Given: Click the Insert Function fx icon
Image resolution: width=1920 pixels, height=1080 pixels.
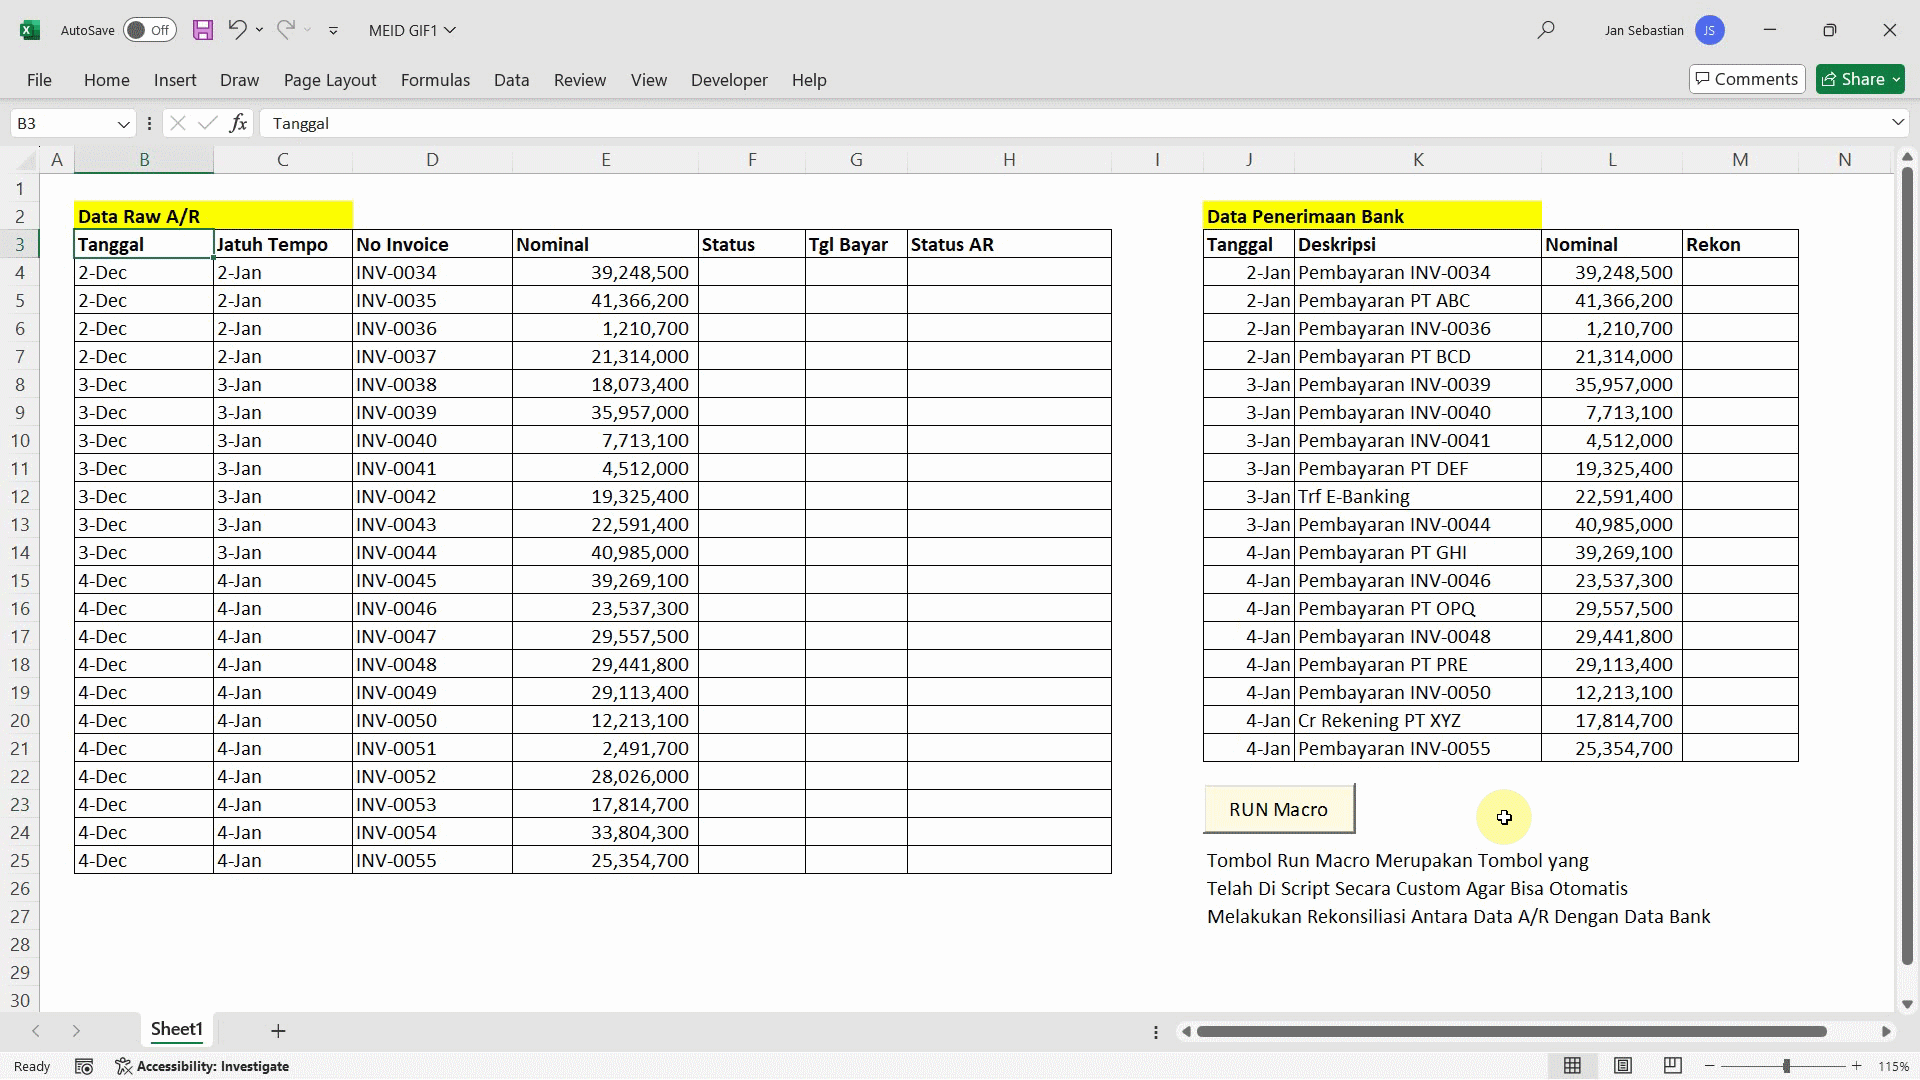Looking at the screenshot, I should [238, 123].
